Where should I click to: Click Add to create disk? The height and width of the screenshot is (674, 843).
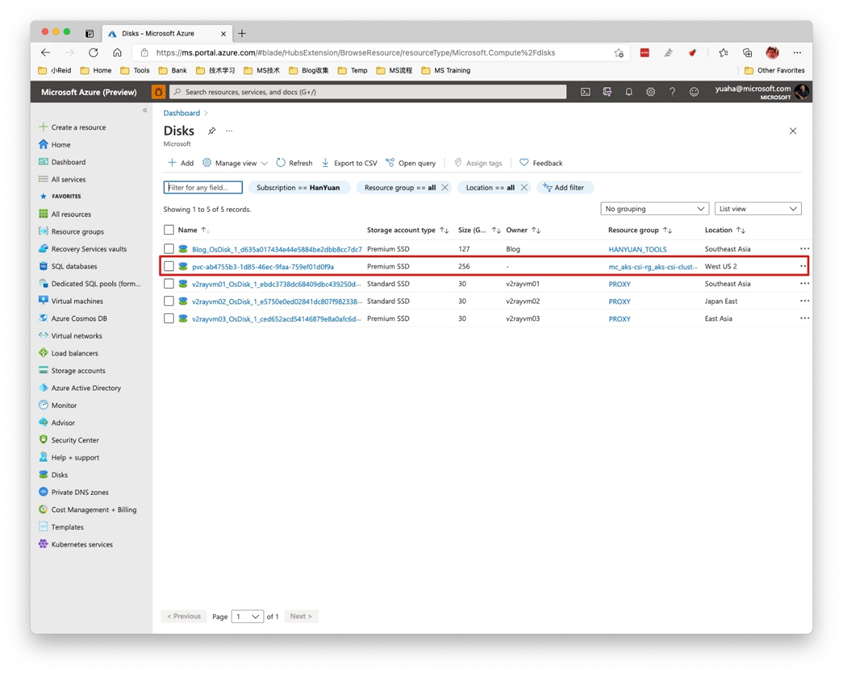[x=181, y=163]
